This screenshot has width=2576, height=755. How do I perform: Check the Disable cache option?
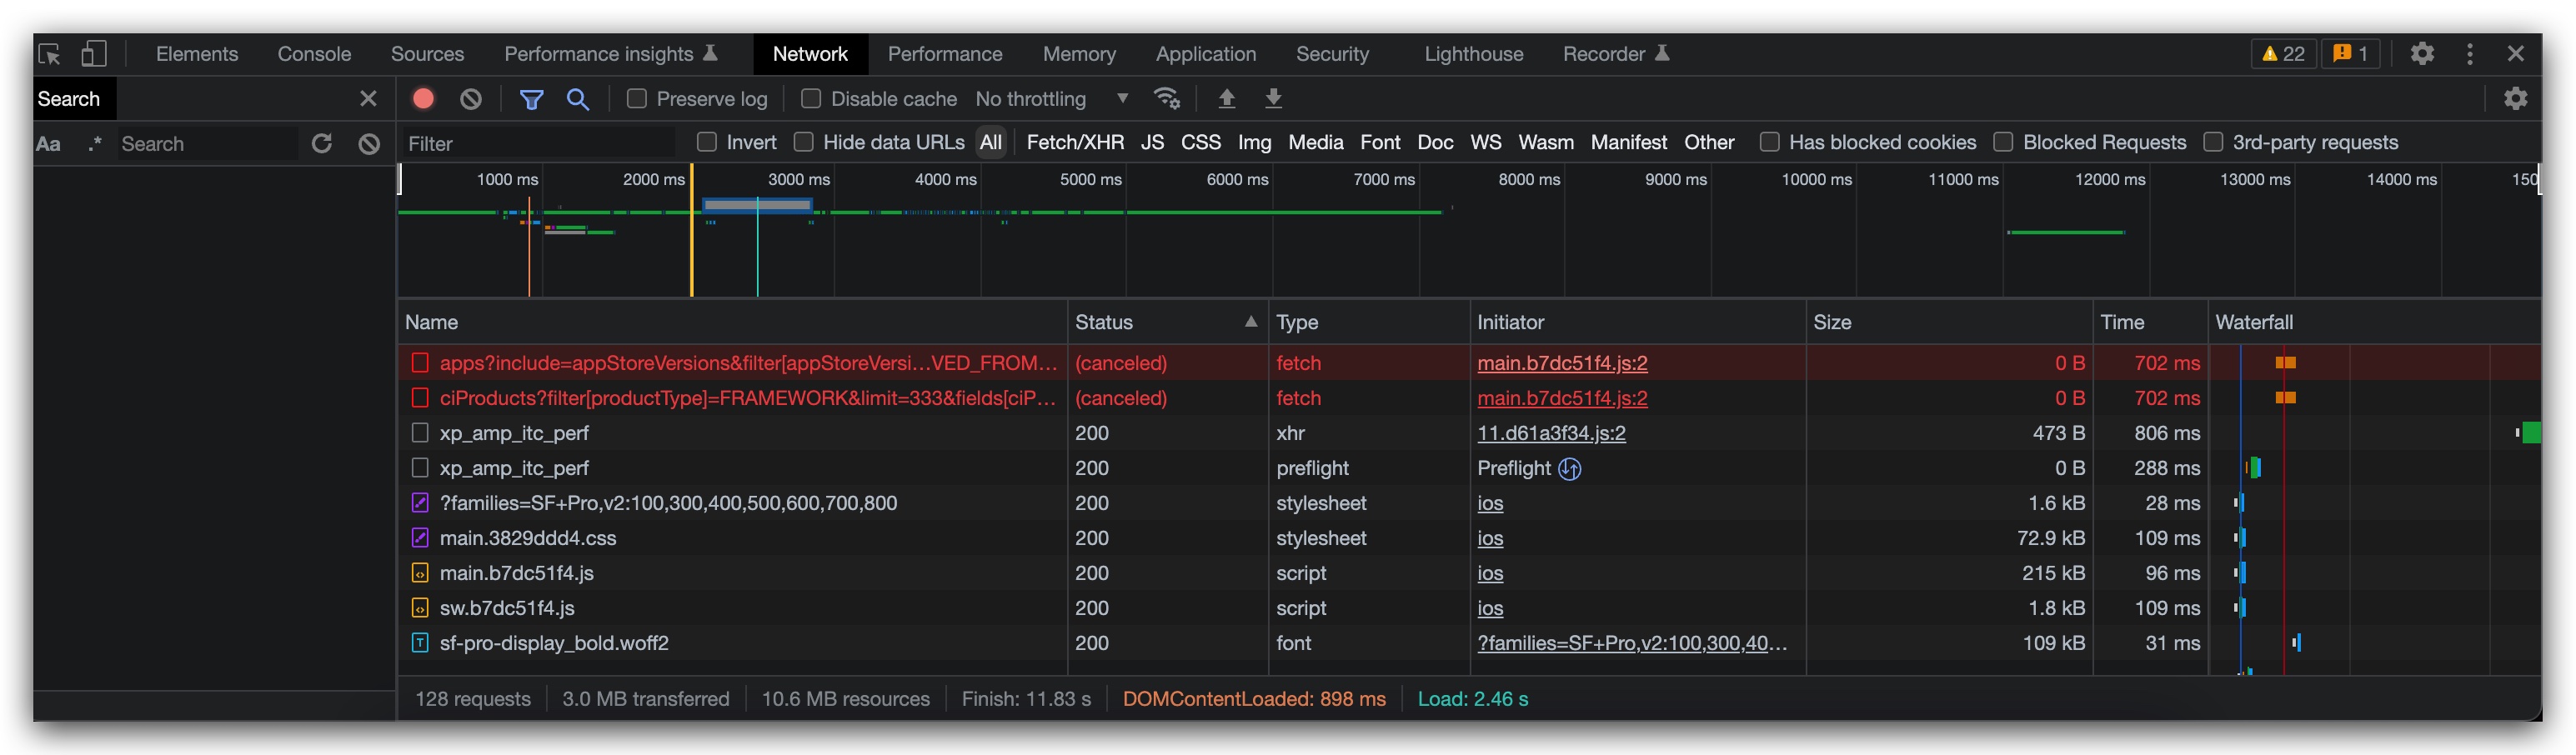coord(811,98)
